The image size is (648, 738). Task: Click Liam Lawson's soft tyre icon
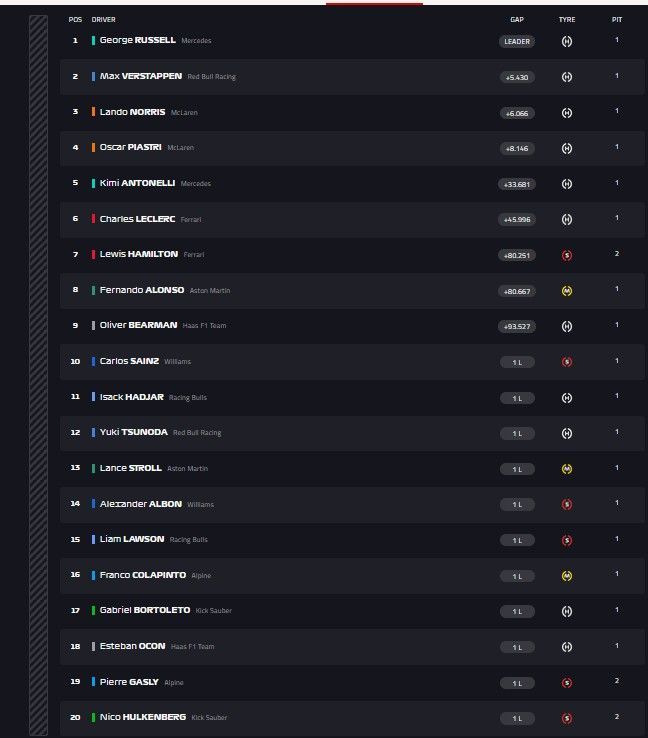pos(567,540)
